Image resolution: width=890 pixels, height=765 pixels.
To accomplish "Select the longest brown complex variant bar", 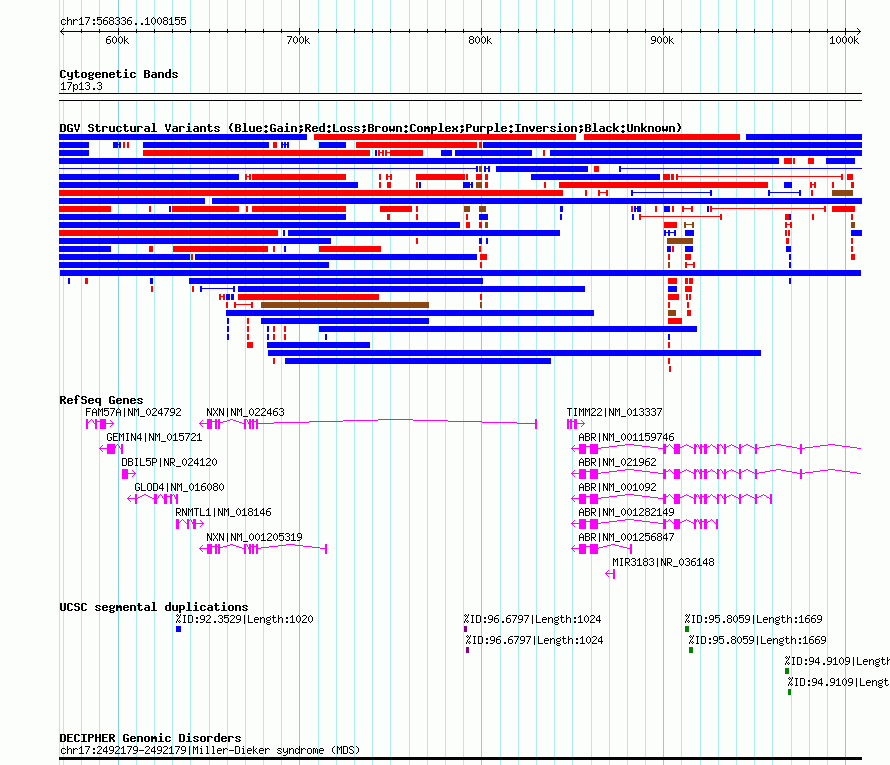I will [x=345, y=305].
